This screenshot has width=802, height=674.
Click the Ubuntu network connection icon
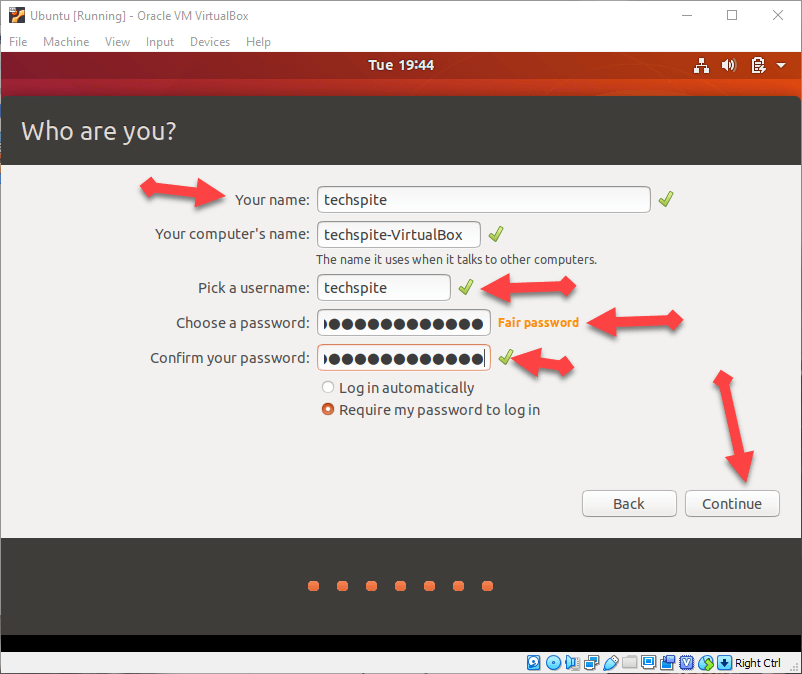coord(701,66)
